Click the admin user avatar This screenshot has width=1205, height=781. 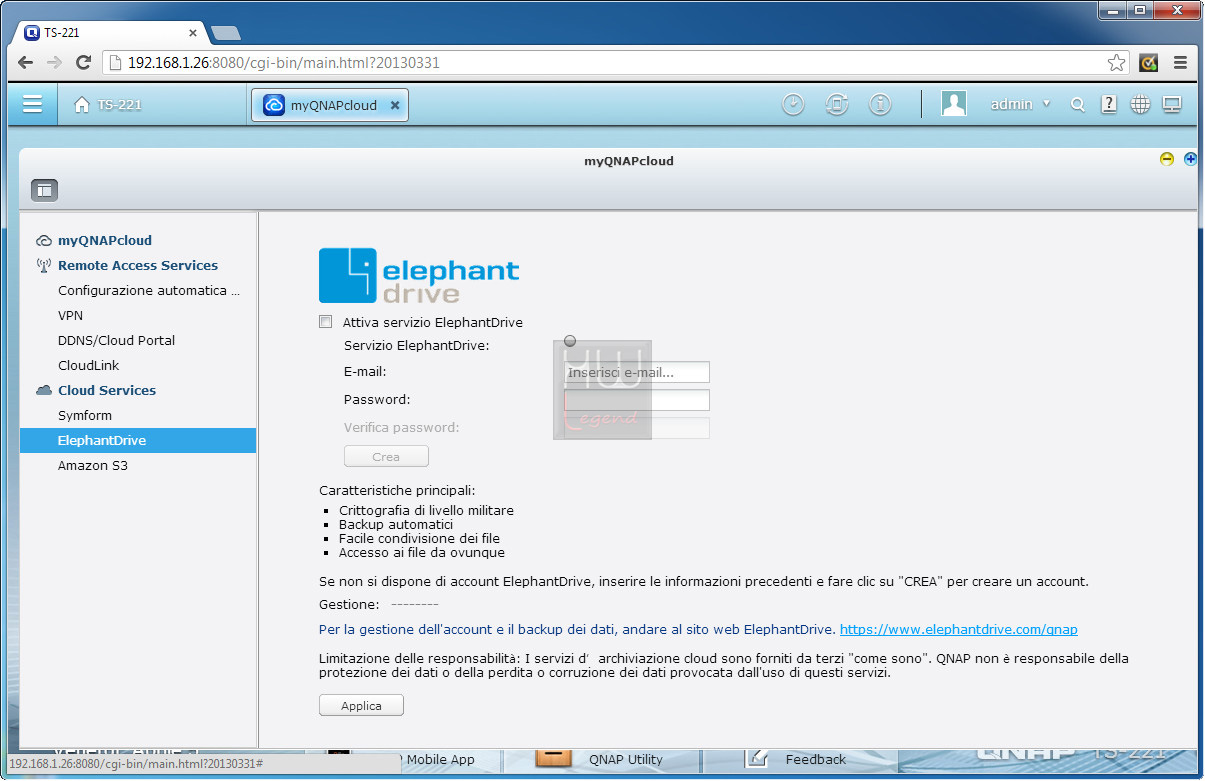(954, 104)
